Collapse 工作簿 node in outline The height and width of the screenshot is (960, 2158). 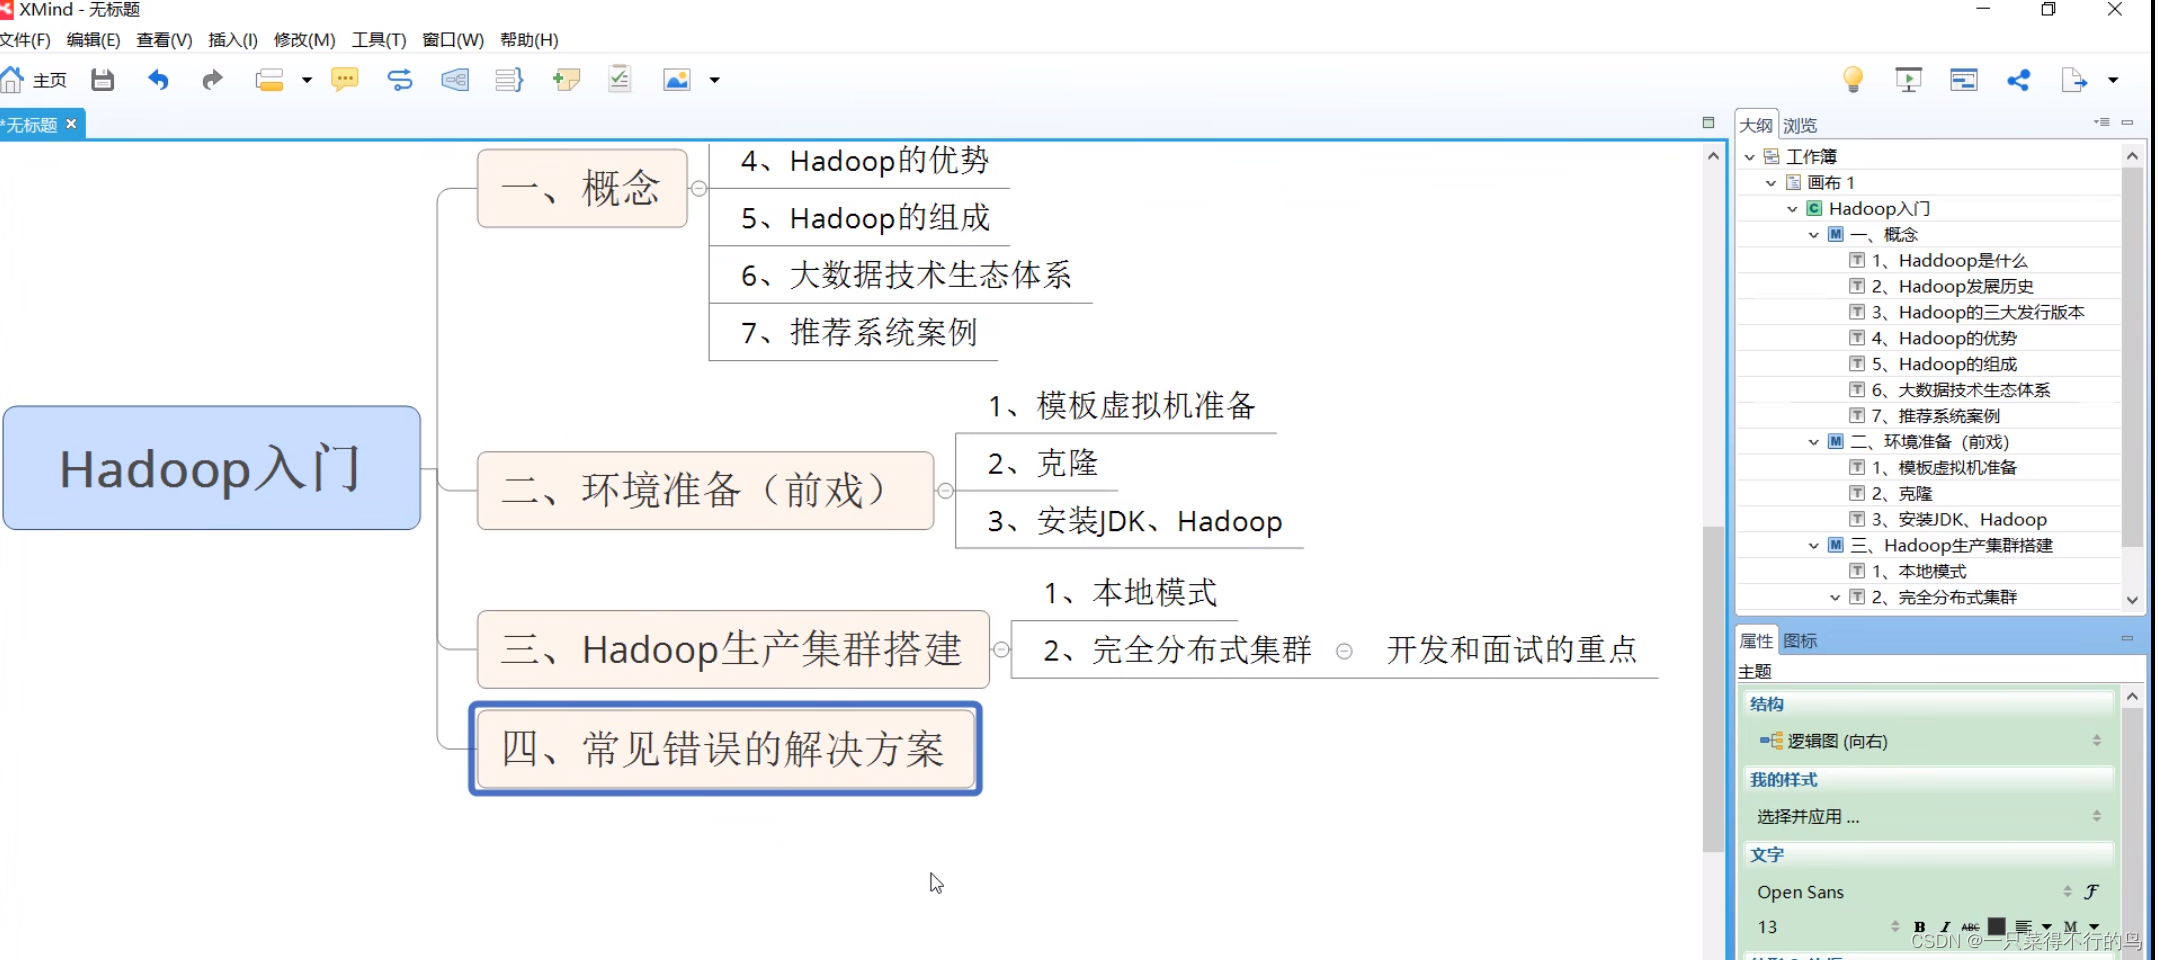pos(1750,157)
